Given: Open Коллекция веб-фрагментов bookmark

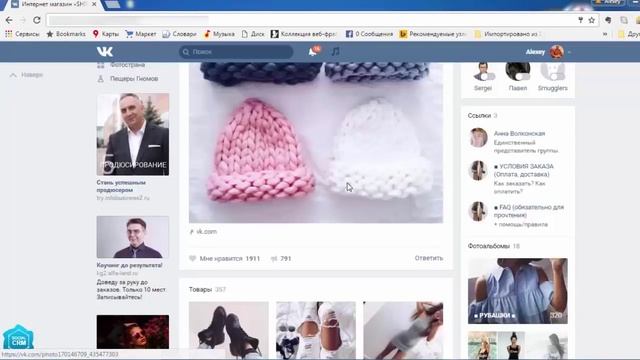Looking at the screenshot, I should (x=304, y=34).
